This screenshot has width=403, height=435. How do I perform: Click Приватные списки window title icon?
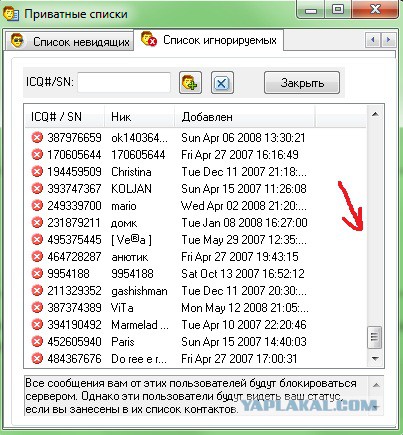coord(10,14)
